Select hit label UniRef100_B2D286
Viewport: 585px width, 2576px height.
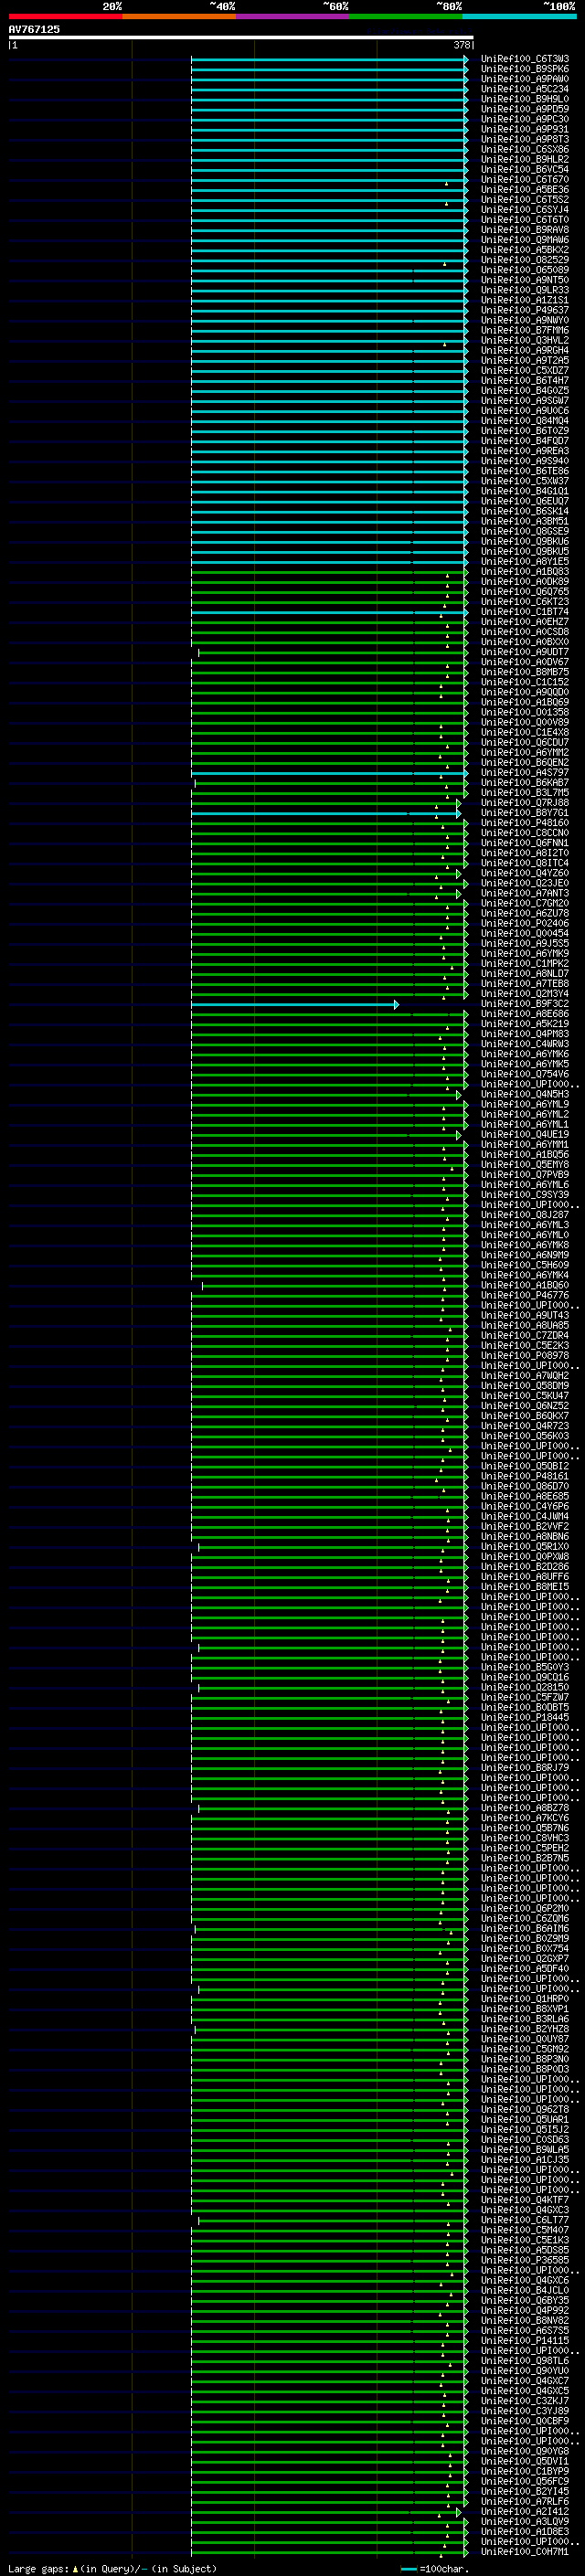click(x=525, y=1567)
